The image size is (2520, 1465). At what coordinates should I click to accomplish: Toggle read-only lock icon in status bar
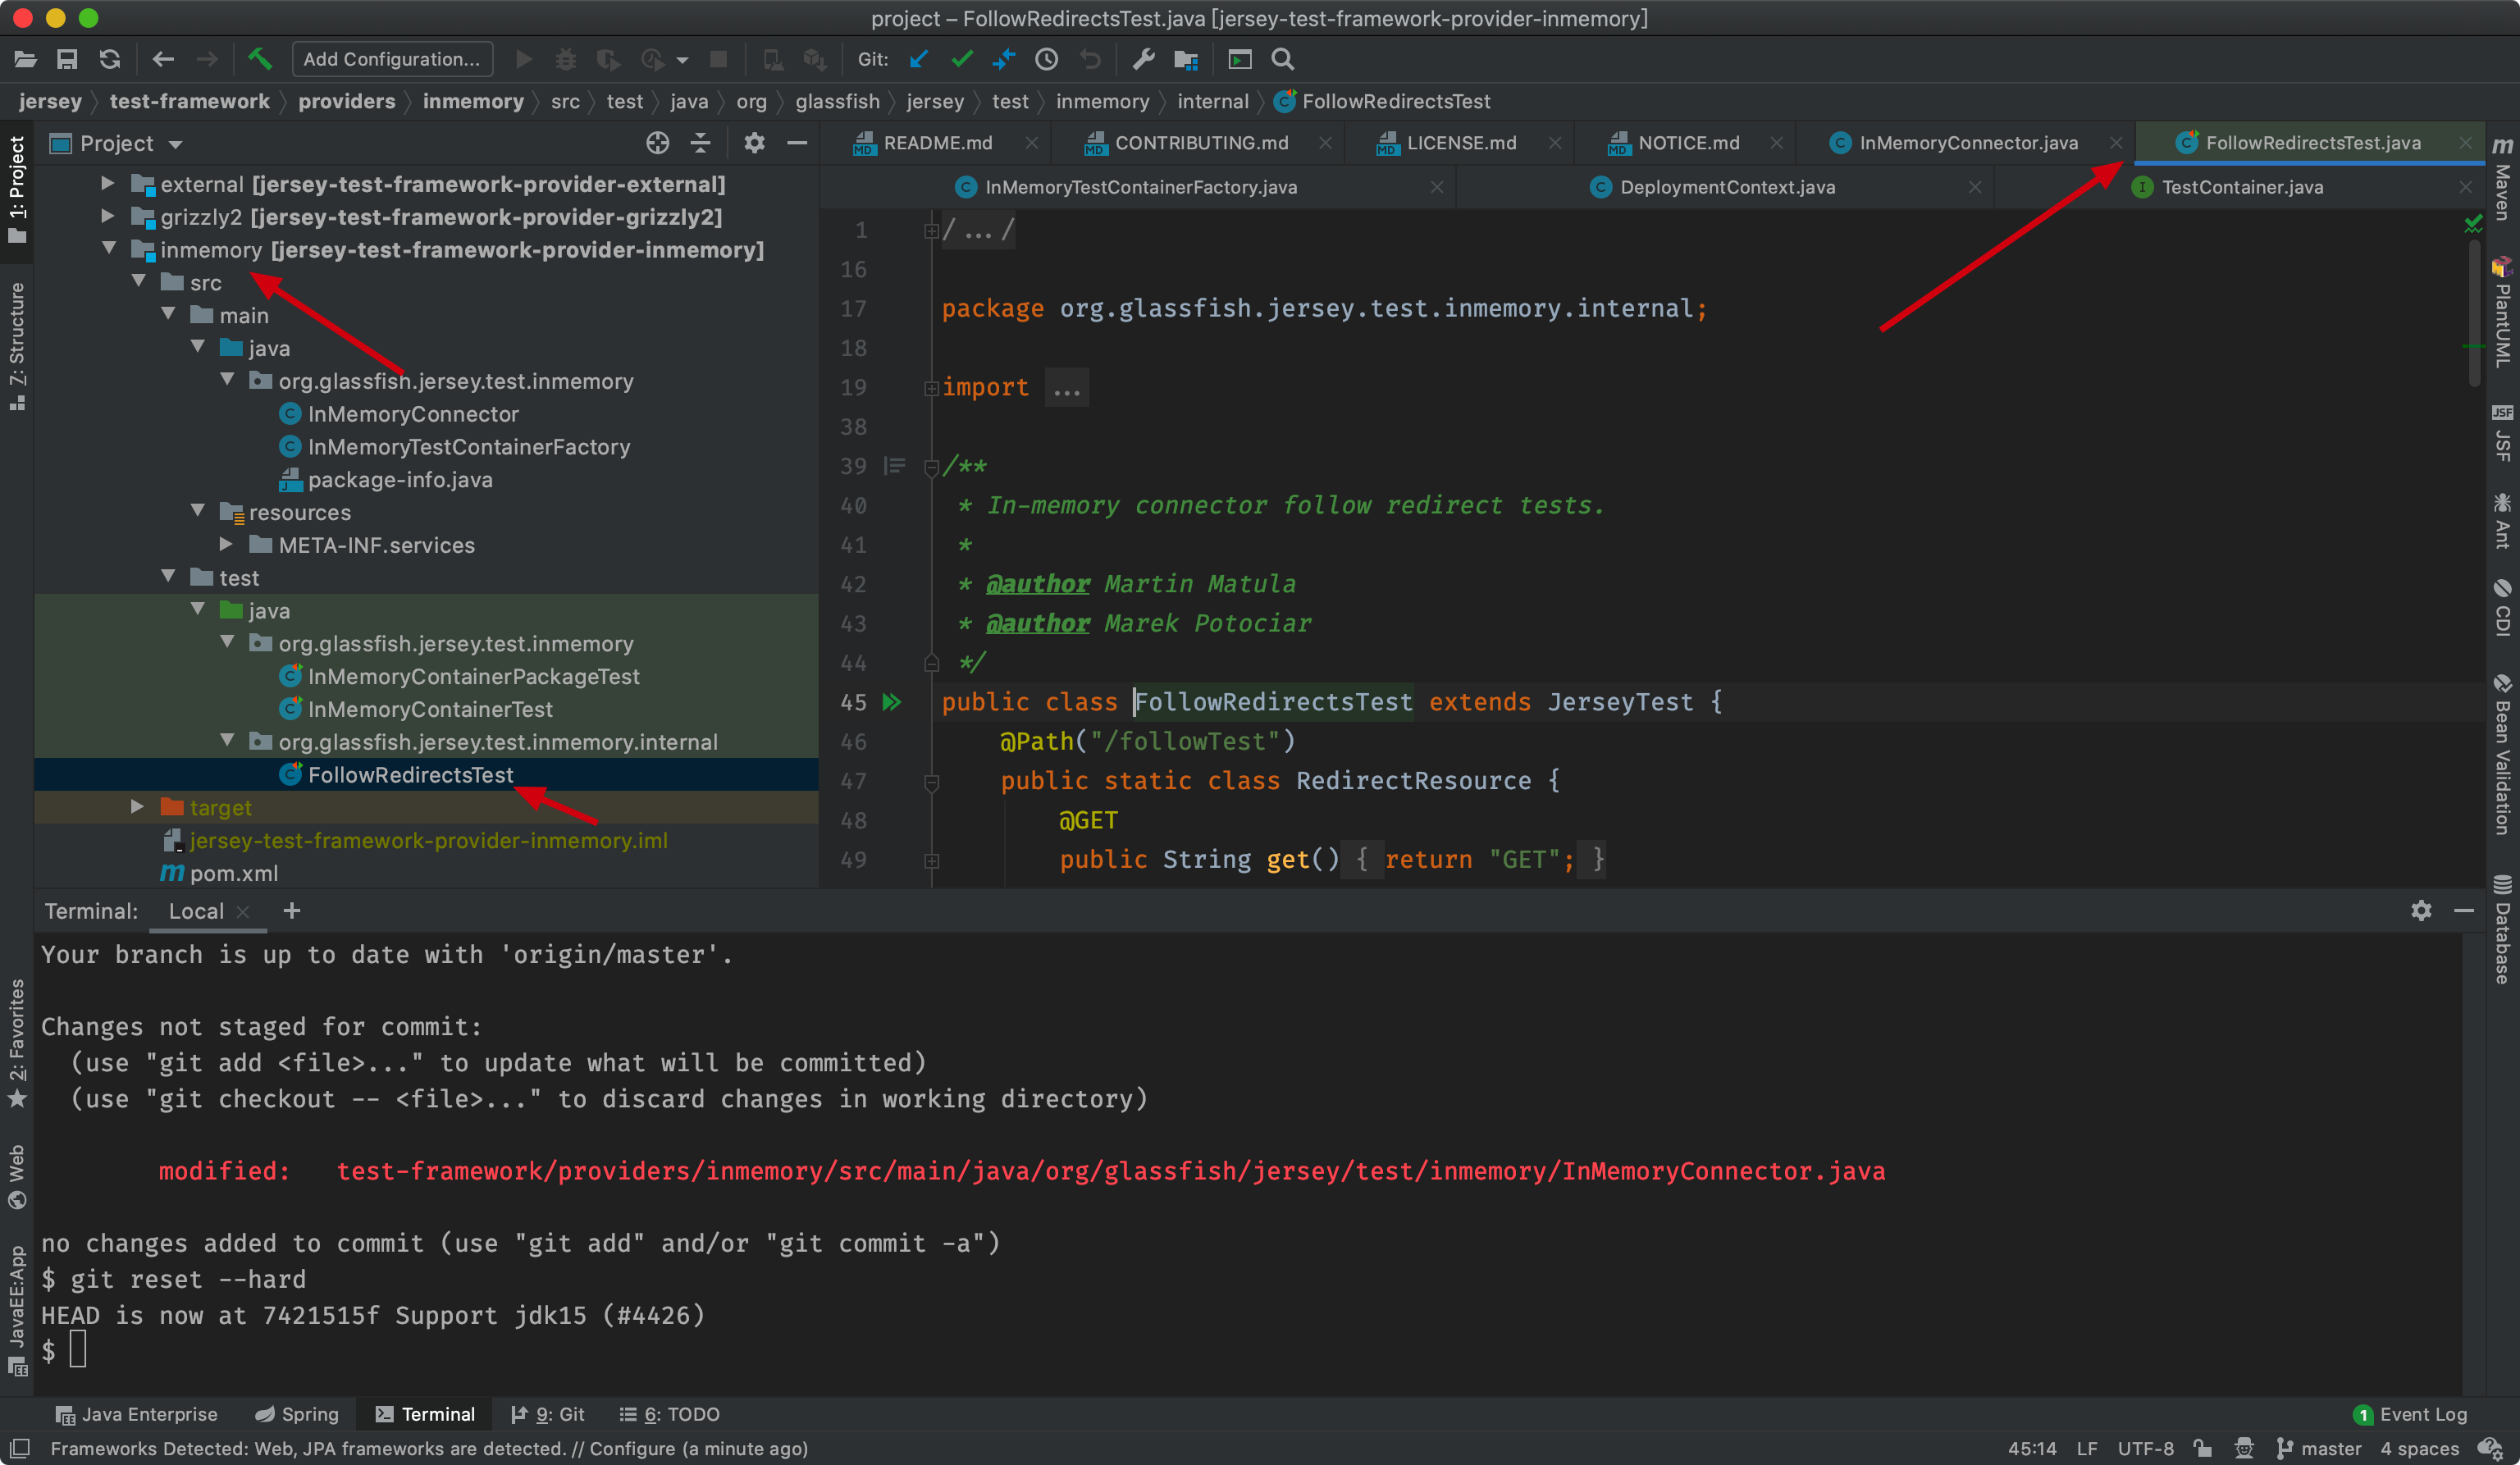(2202, 1448)
